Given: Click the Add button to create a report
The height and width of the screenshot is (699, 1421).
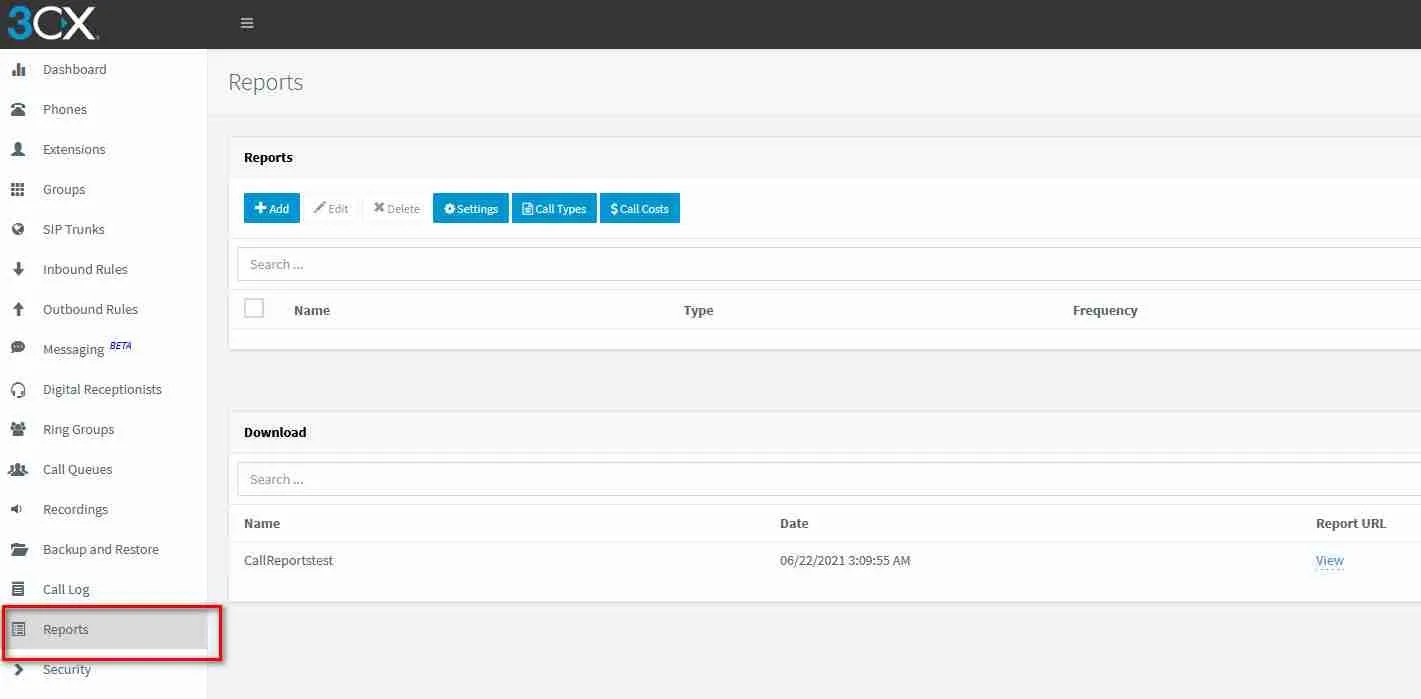Looking at the screenshot, I should (271, 208).
